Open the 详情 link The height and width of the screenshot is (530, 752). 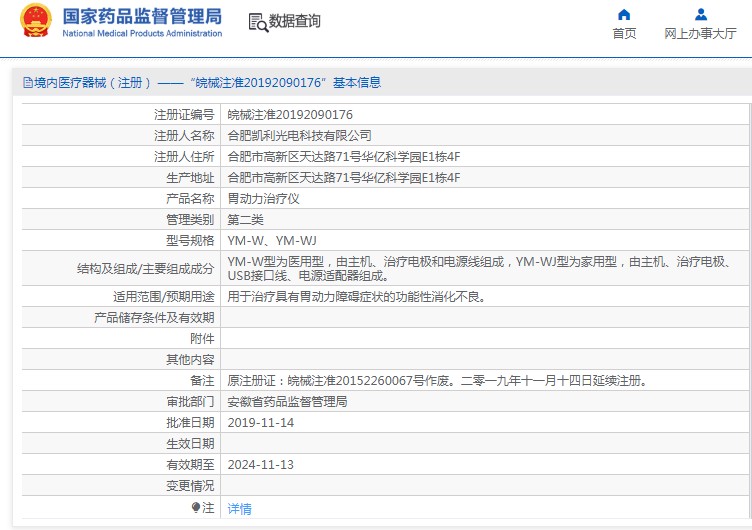[239, 508]
